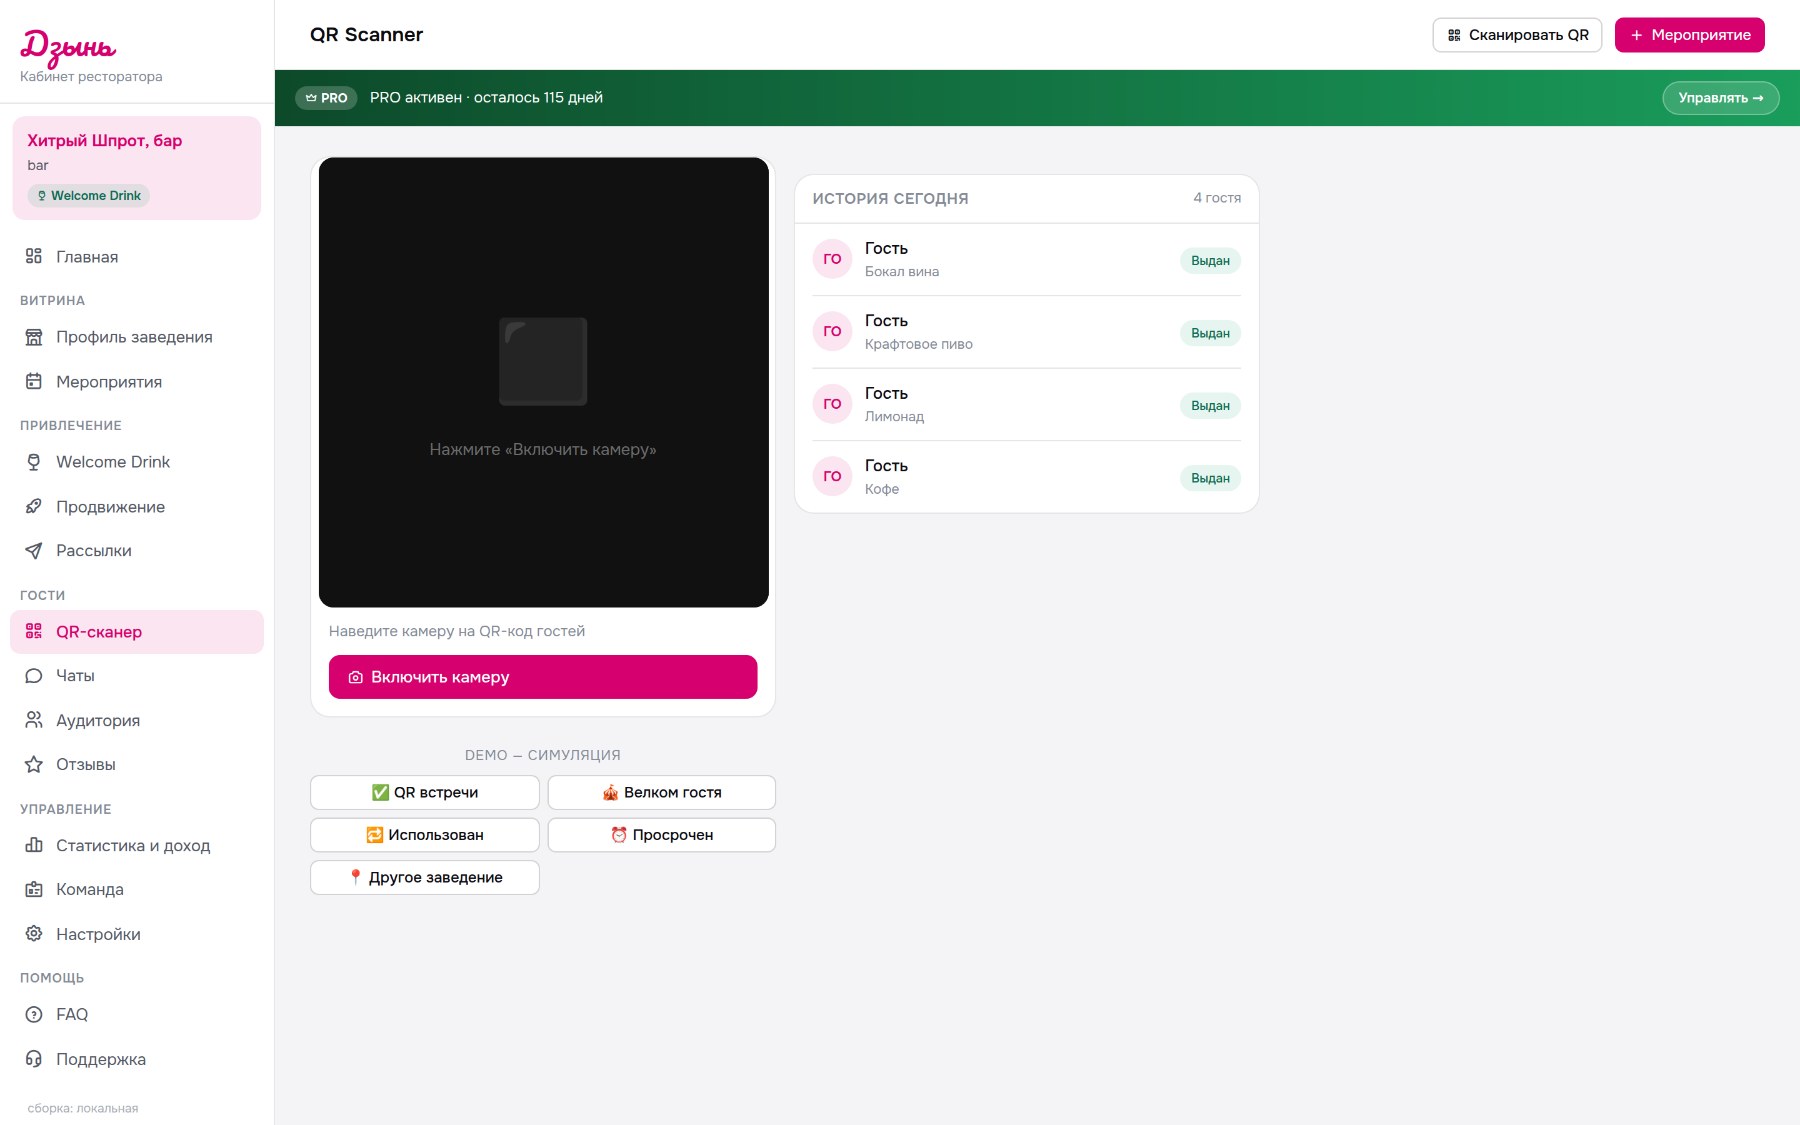The width and height of the screenshot is (1800, 1125).
Task: Click the ГО avatar for Лимонад
Action: pos(832,404)
